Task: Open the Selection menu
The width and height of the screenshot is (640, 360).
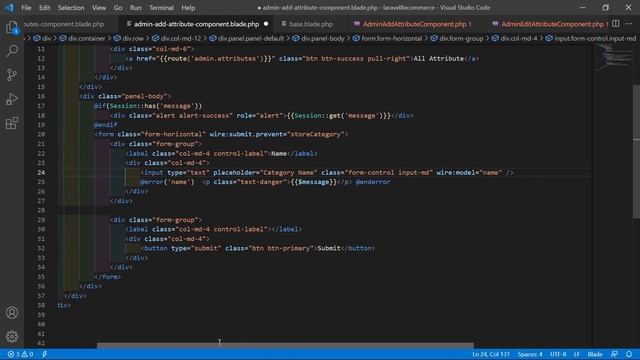Action: pyautogui.click(x=71, y=8)
